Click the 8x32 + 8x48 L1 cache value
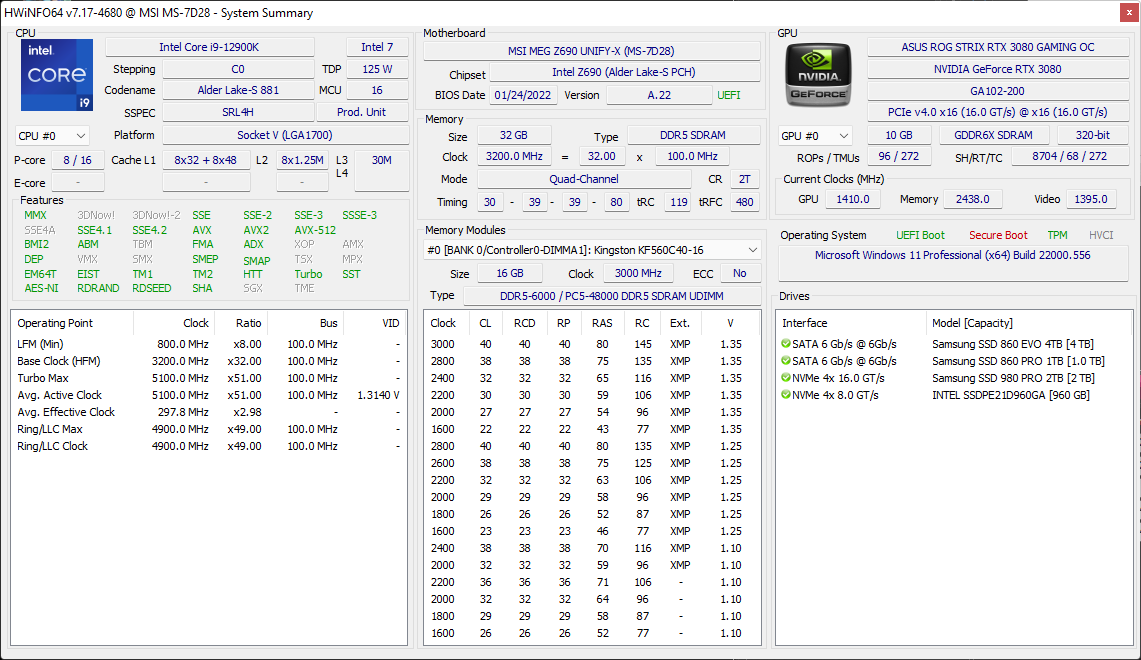Viewport: 1141px width, 660px height. pos(206,160)
